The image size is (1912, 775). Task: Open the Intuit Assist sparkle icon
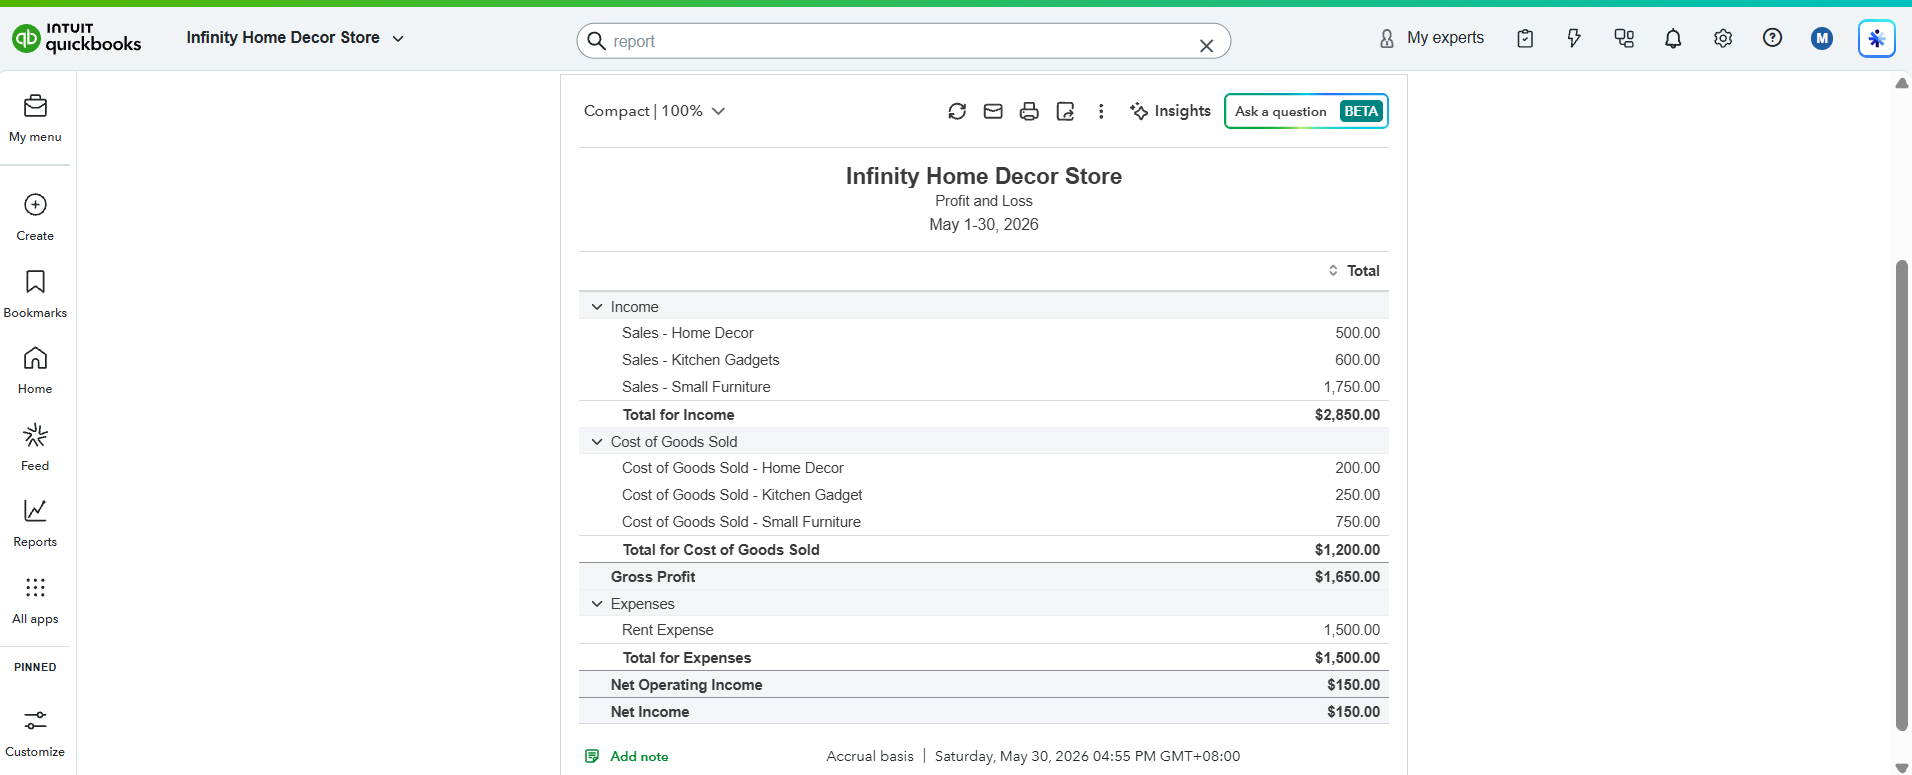point(1877,39)
